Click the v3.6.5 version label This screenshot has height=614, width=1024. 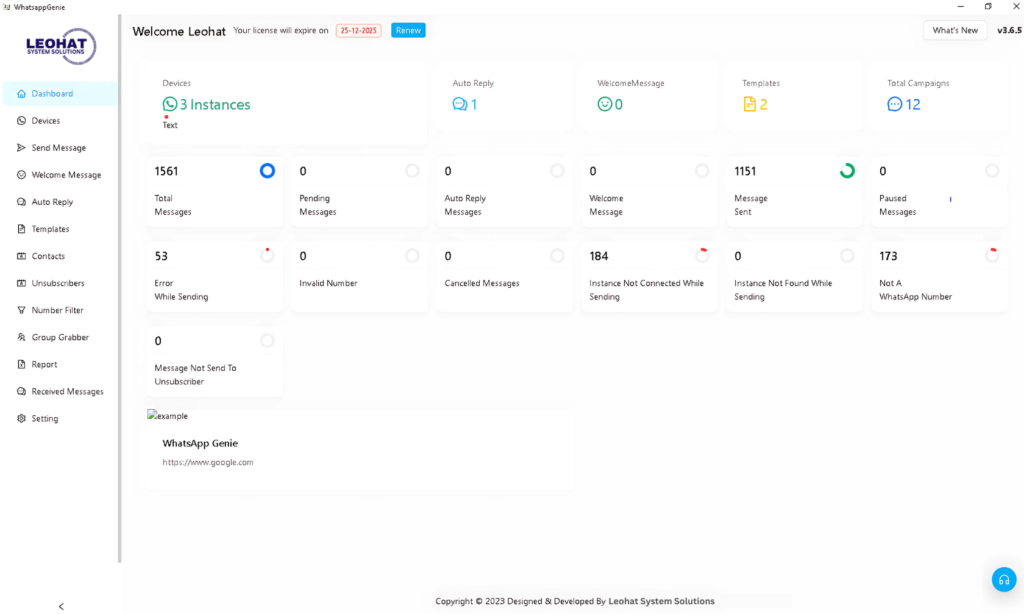pos(1009,30)
